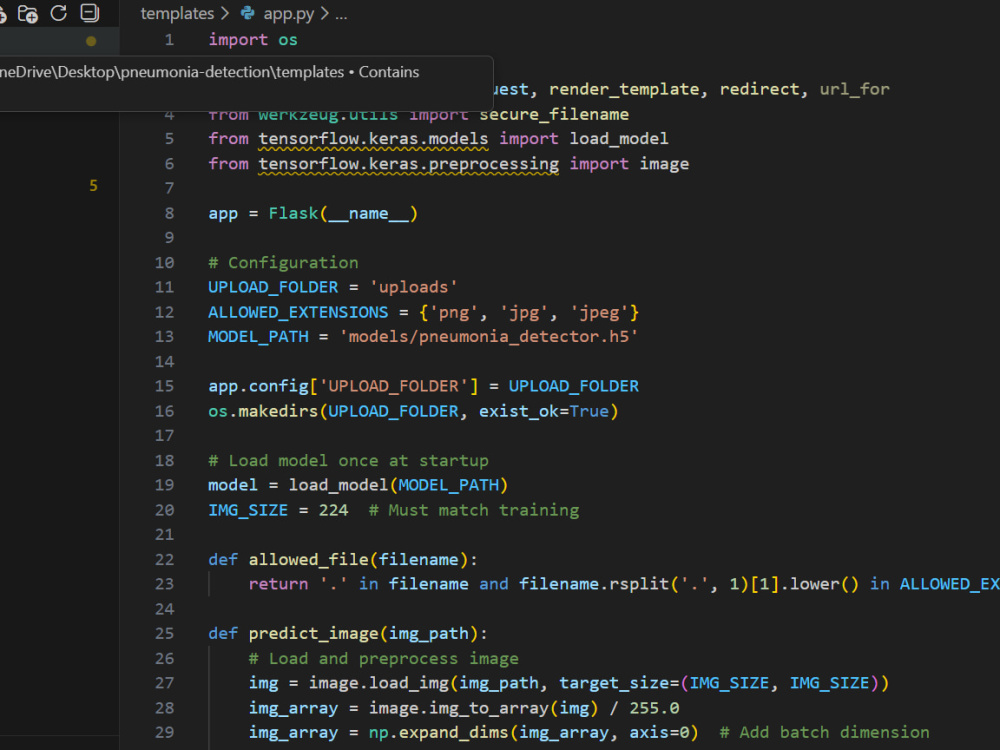The height and width of the screenshot is (750, 1000).
Task: Click '# Load model once at startup' comment
Action: click(348, 460)
